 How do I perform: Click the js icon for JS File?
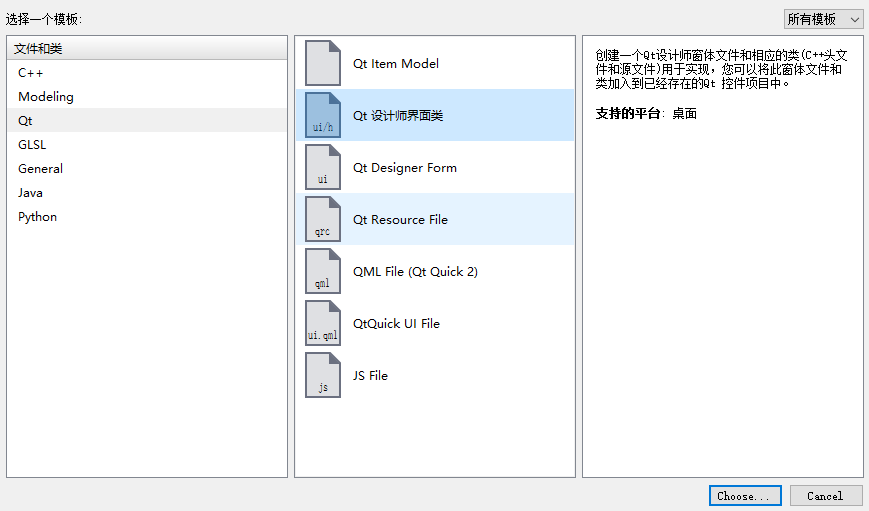(x=323, y=376)
